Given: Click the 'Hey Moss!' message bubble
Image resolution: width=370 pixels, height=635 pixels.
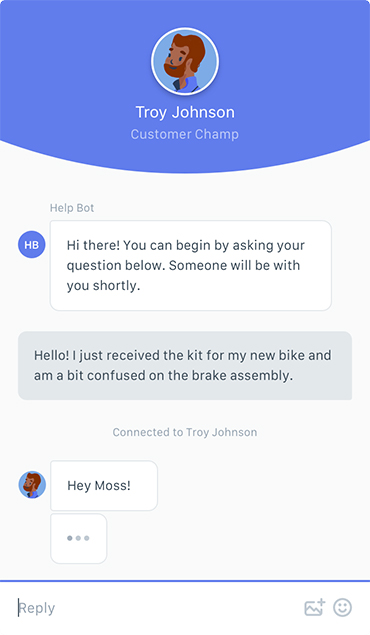Looking at the screenshot, I should [x=104, y=485].
